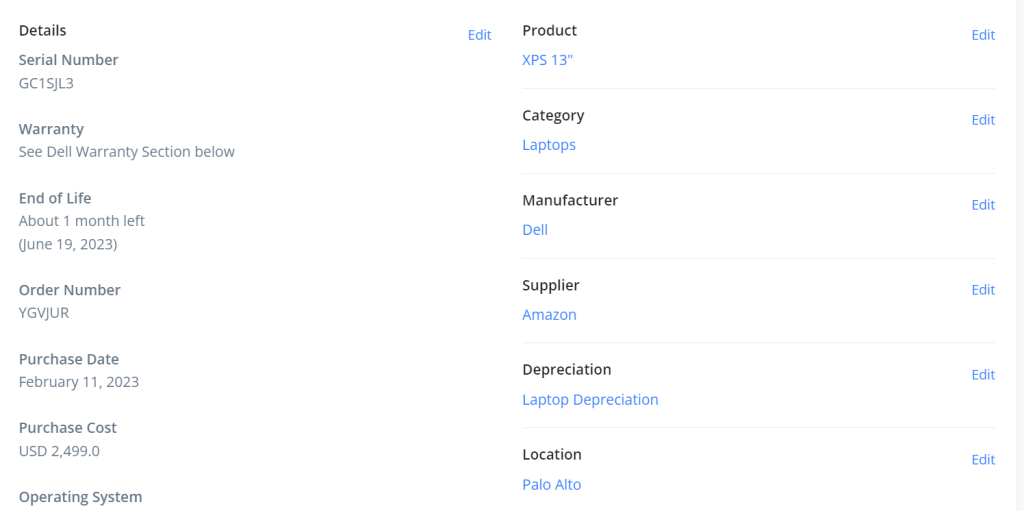Click Edit for Manufacturer
The width and height of the screenshot is (1024, 511).
(x=983, y=205)
